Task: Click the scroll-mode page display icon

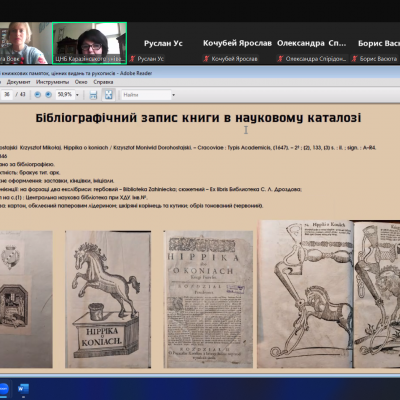Action: (93, 95)
